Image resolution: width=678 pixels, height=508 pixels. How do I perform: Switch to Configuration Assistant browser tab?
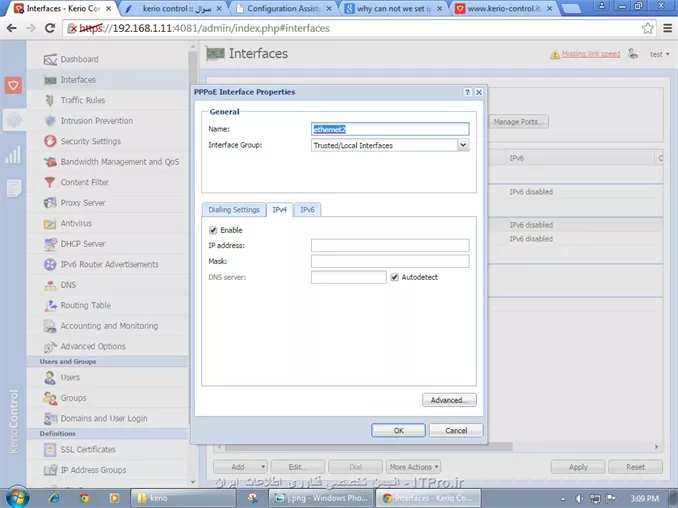point(285,9)
